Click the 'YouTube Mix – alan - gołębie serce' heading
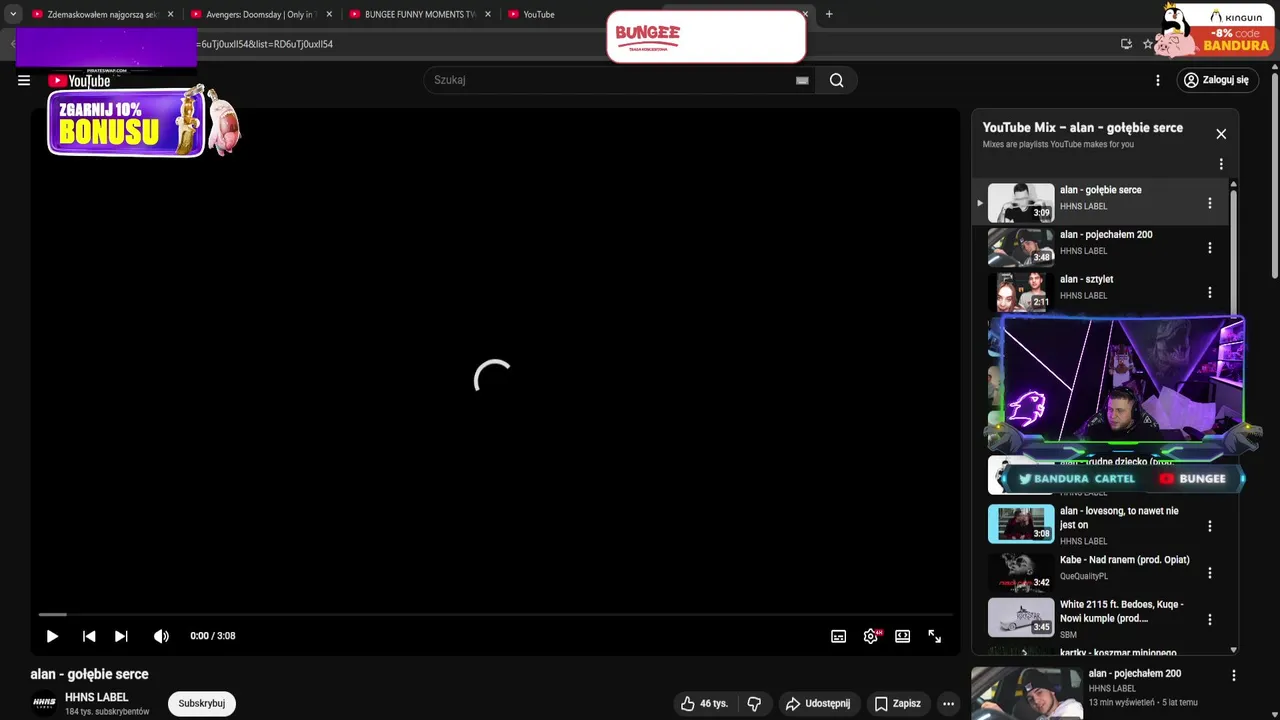 1082,128
